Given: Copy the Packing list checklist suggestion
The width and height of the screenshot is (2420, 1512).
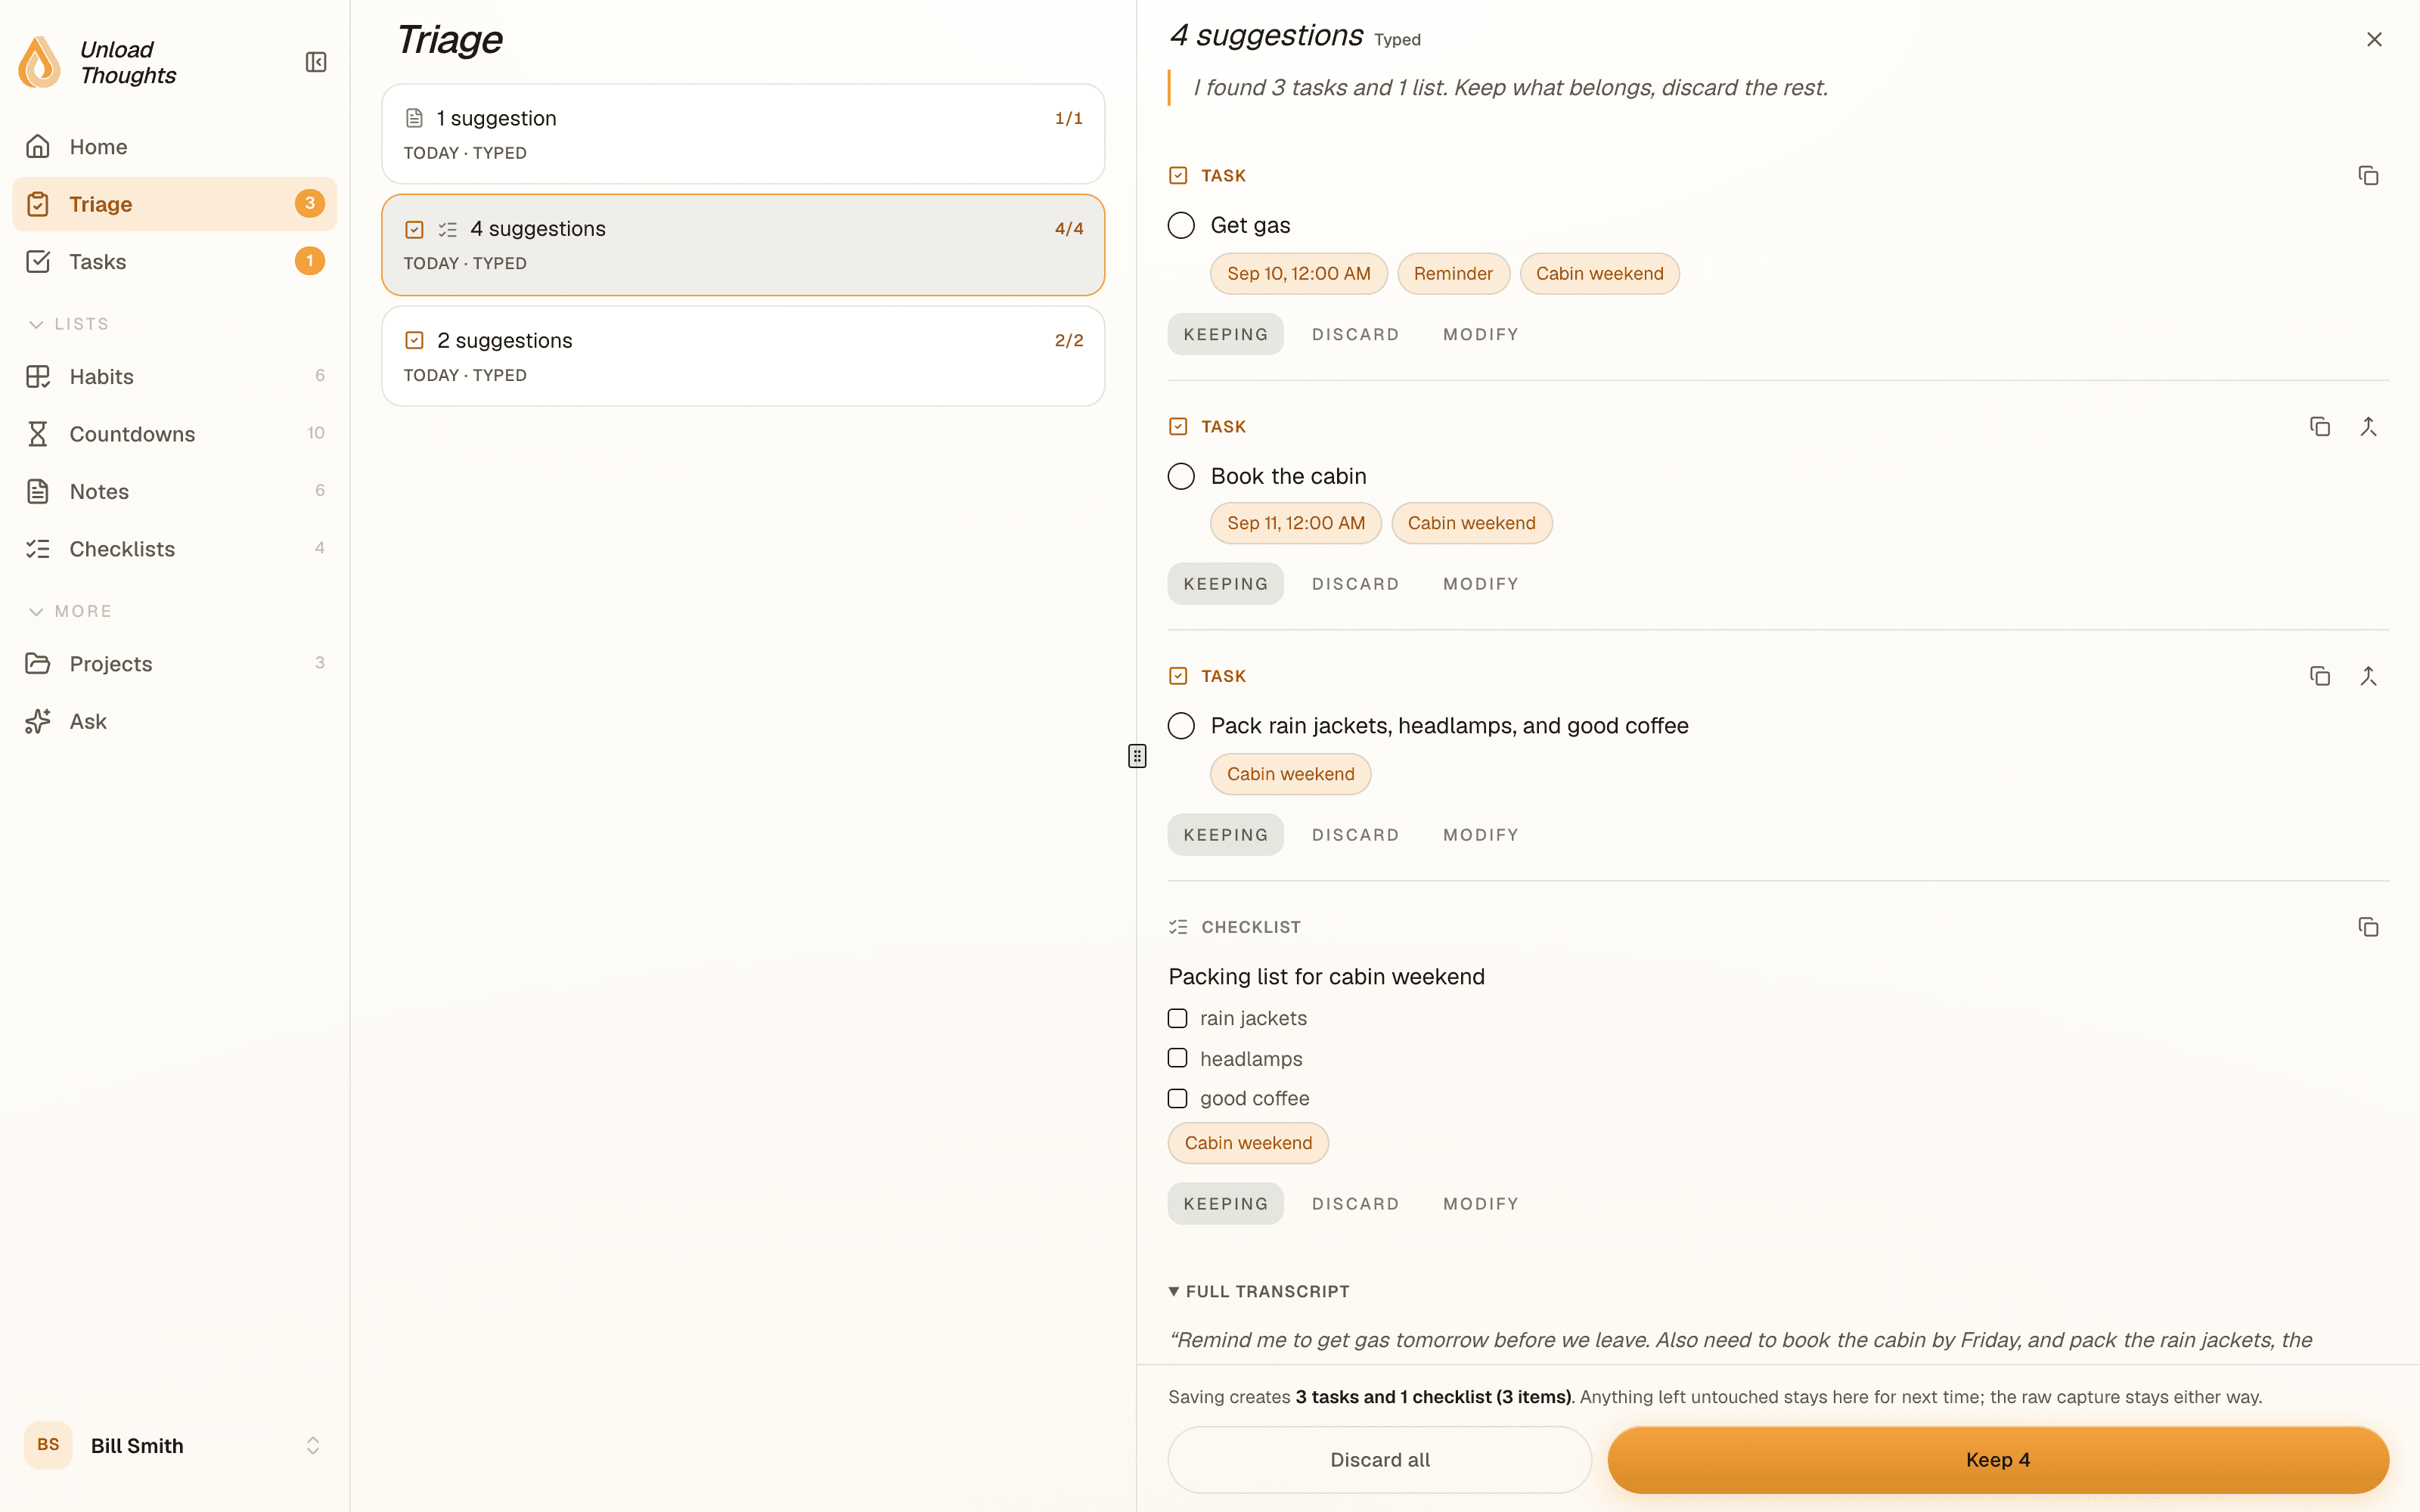Looking at the screenshot, I should [x=2368, y=928].
